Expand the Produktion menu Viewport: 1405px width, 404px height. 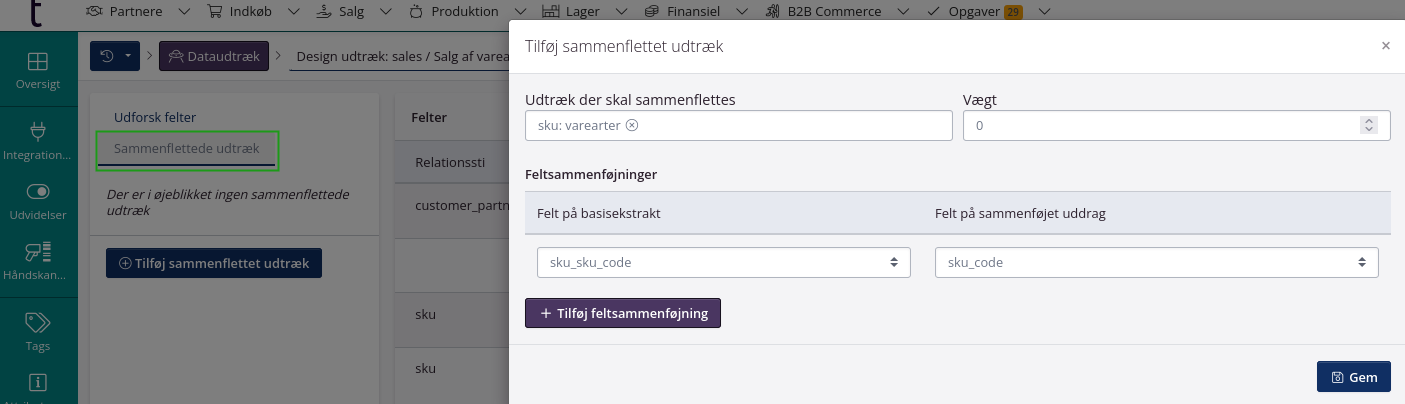point(463,12)
